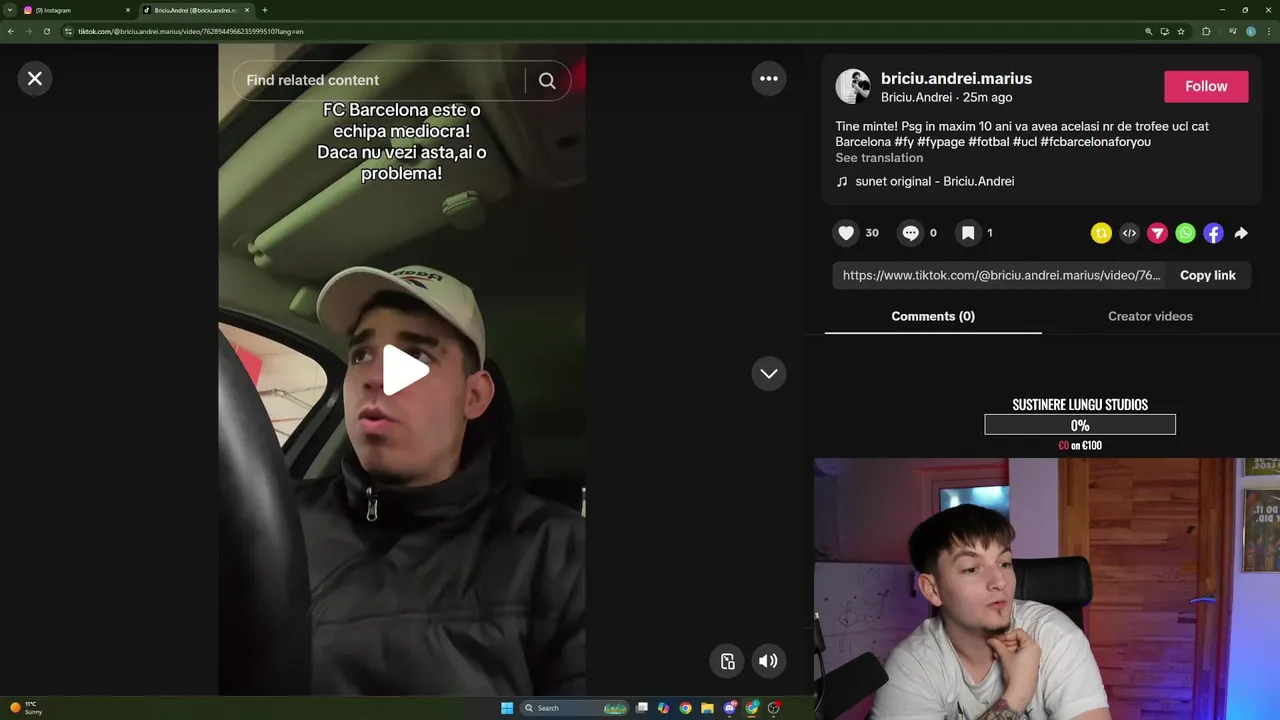Go to next video with down chevron

pos(769,373)
